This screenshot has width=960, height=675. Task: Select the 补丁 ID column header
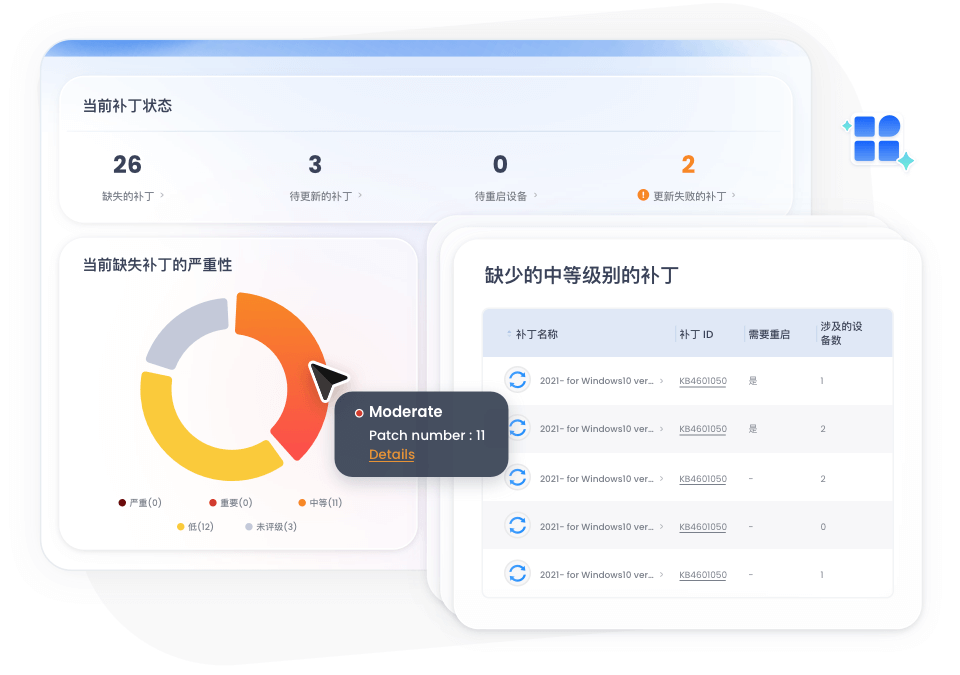(x=696, y=334)
